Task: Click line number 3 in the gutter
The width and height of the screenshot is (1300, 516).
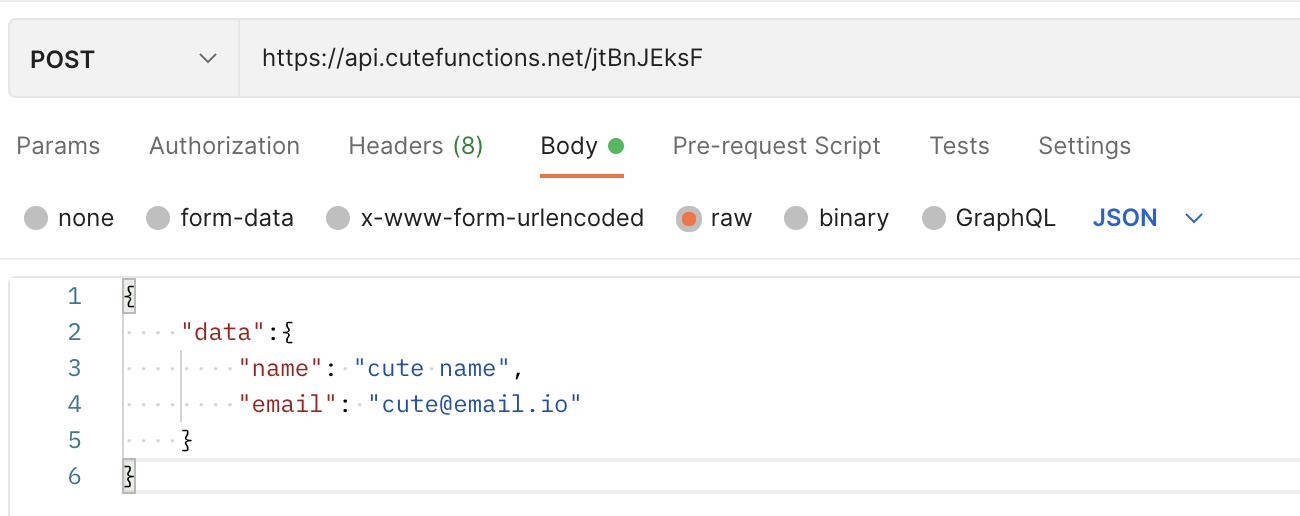Action: pyautogui.click(x=74, y=368)
